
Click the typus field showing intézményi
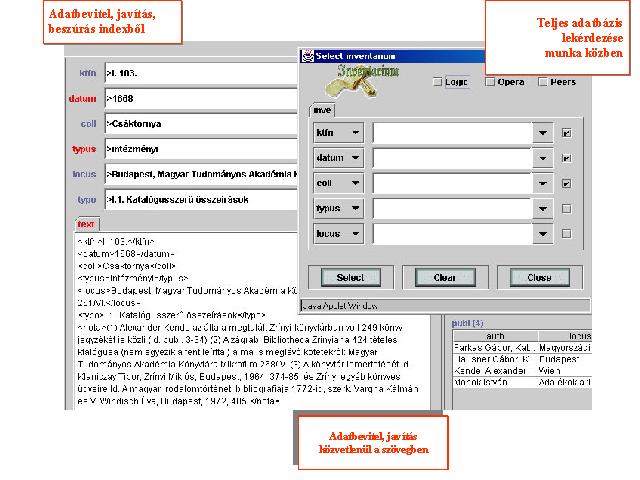(x=201, y=149)
